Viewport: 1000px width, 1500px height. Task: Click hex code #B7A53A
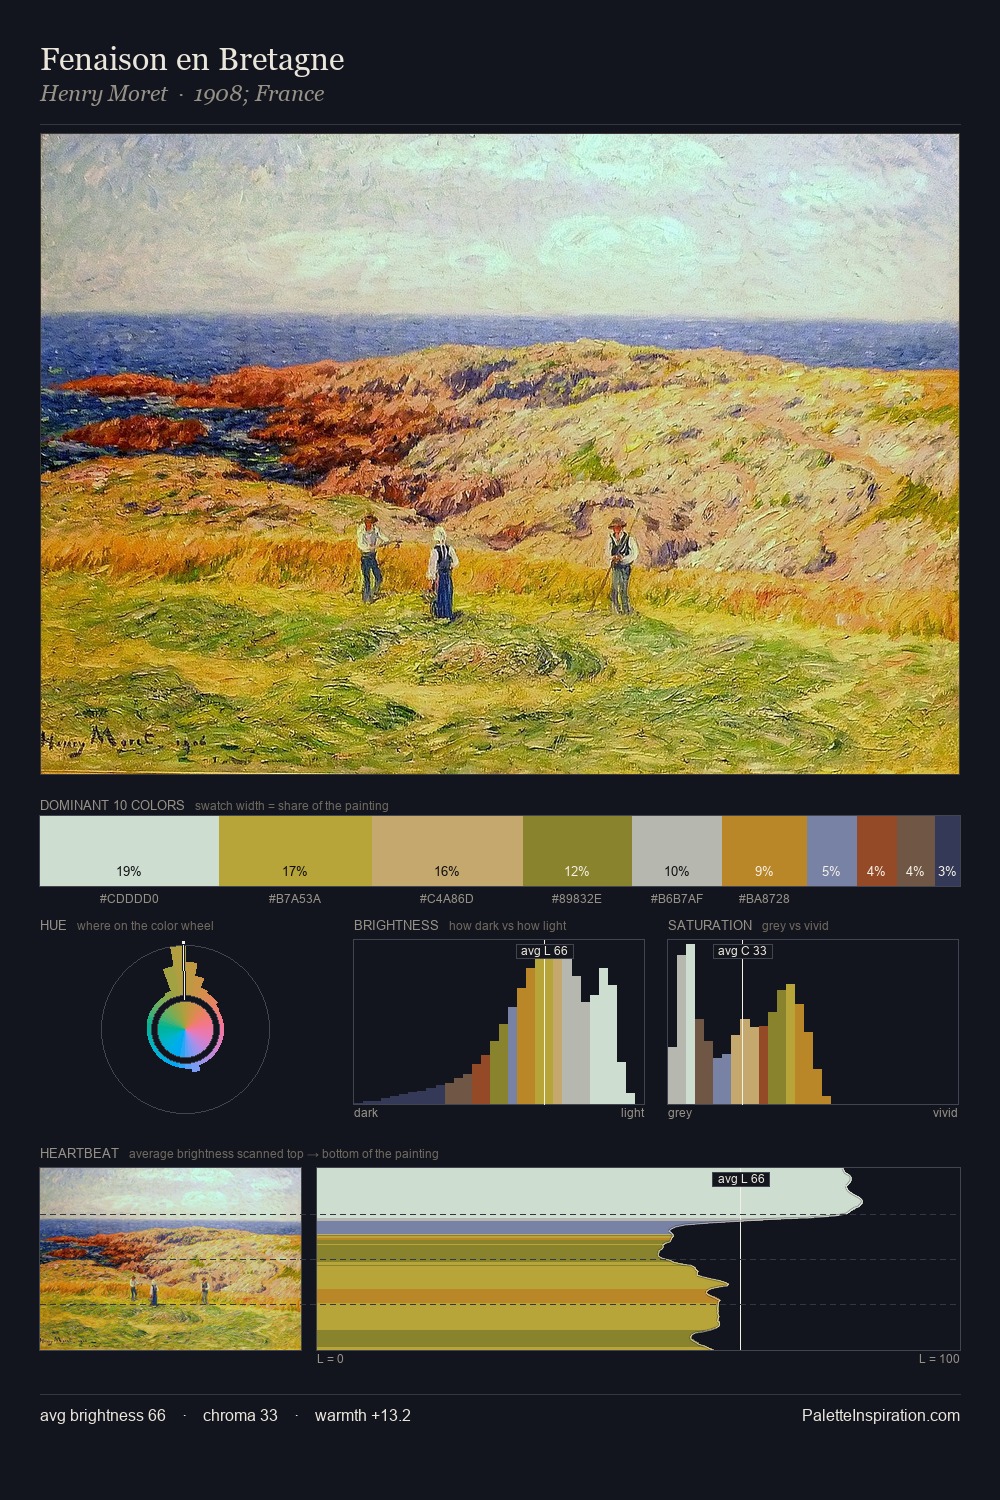pos(295,899)
